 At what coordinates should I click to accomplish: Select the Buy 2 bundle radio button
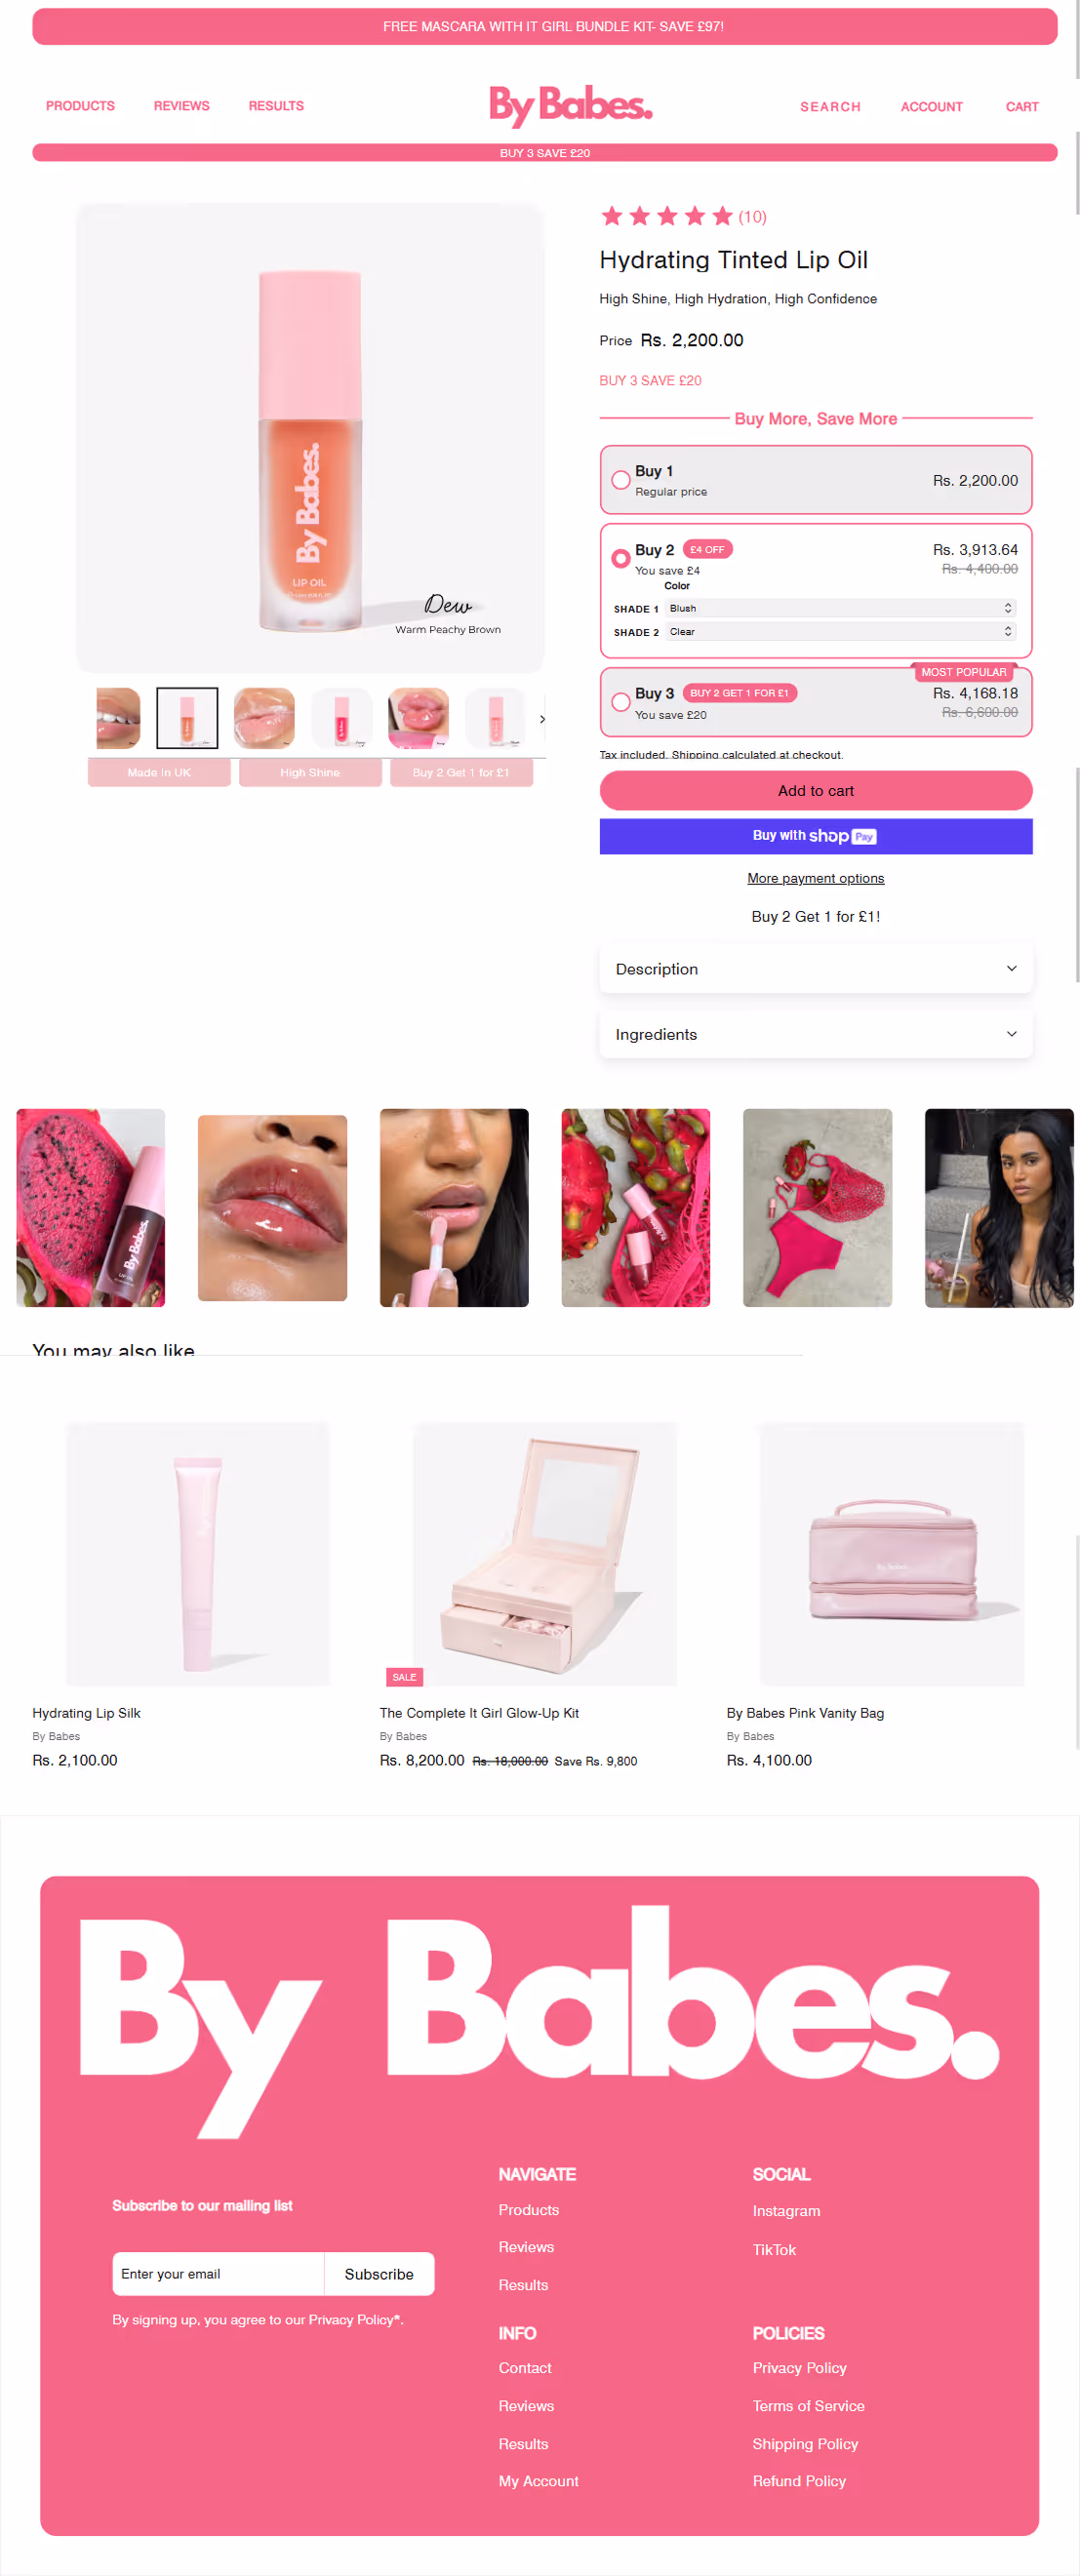coord(621,558)
